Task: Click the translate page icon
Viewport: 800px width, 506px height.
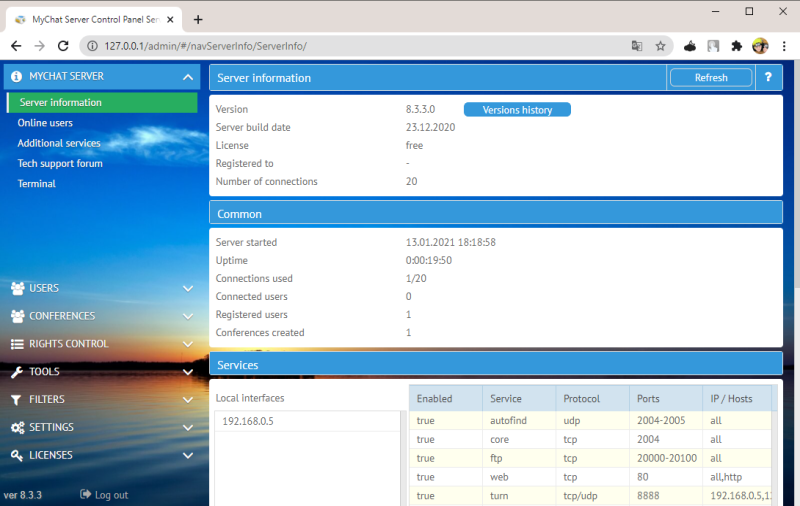Action: coord(637,46)
